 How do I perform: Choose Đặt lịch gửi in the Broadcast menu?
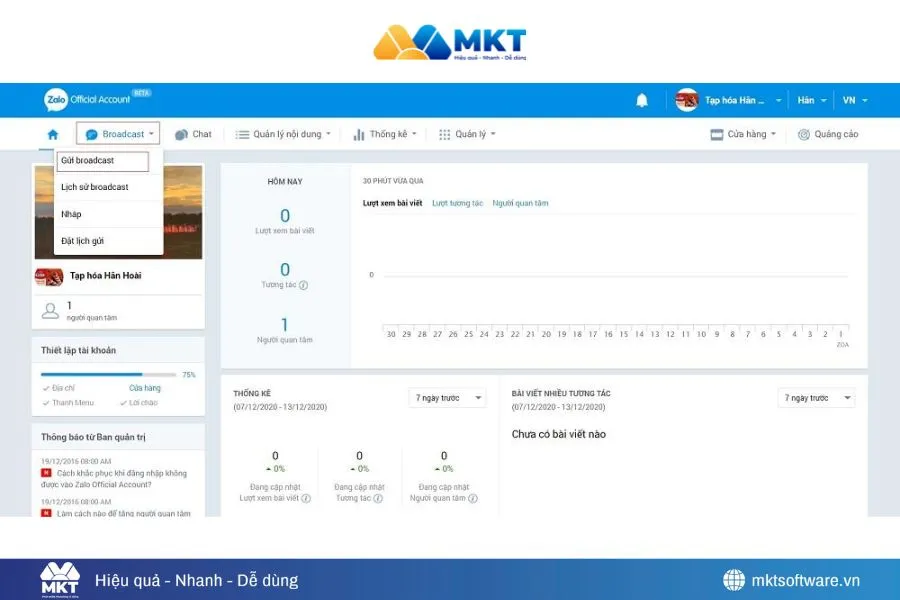90,242
